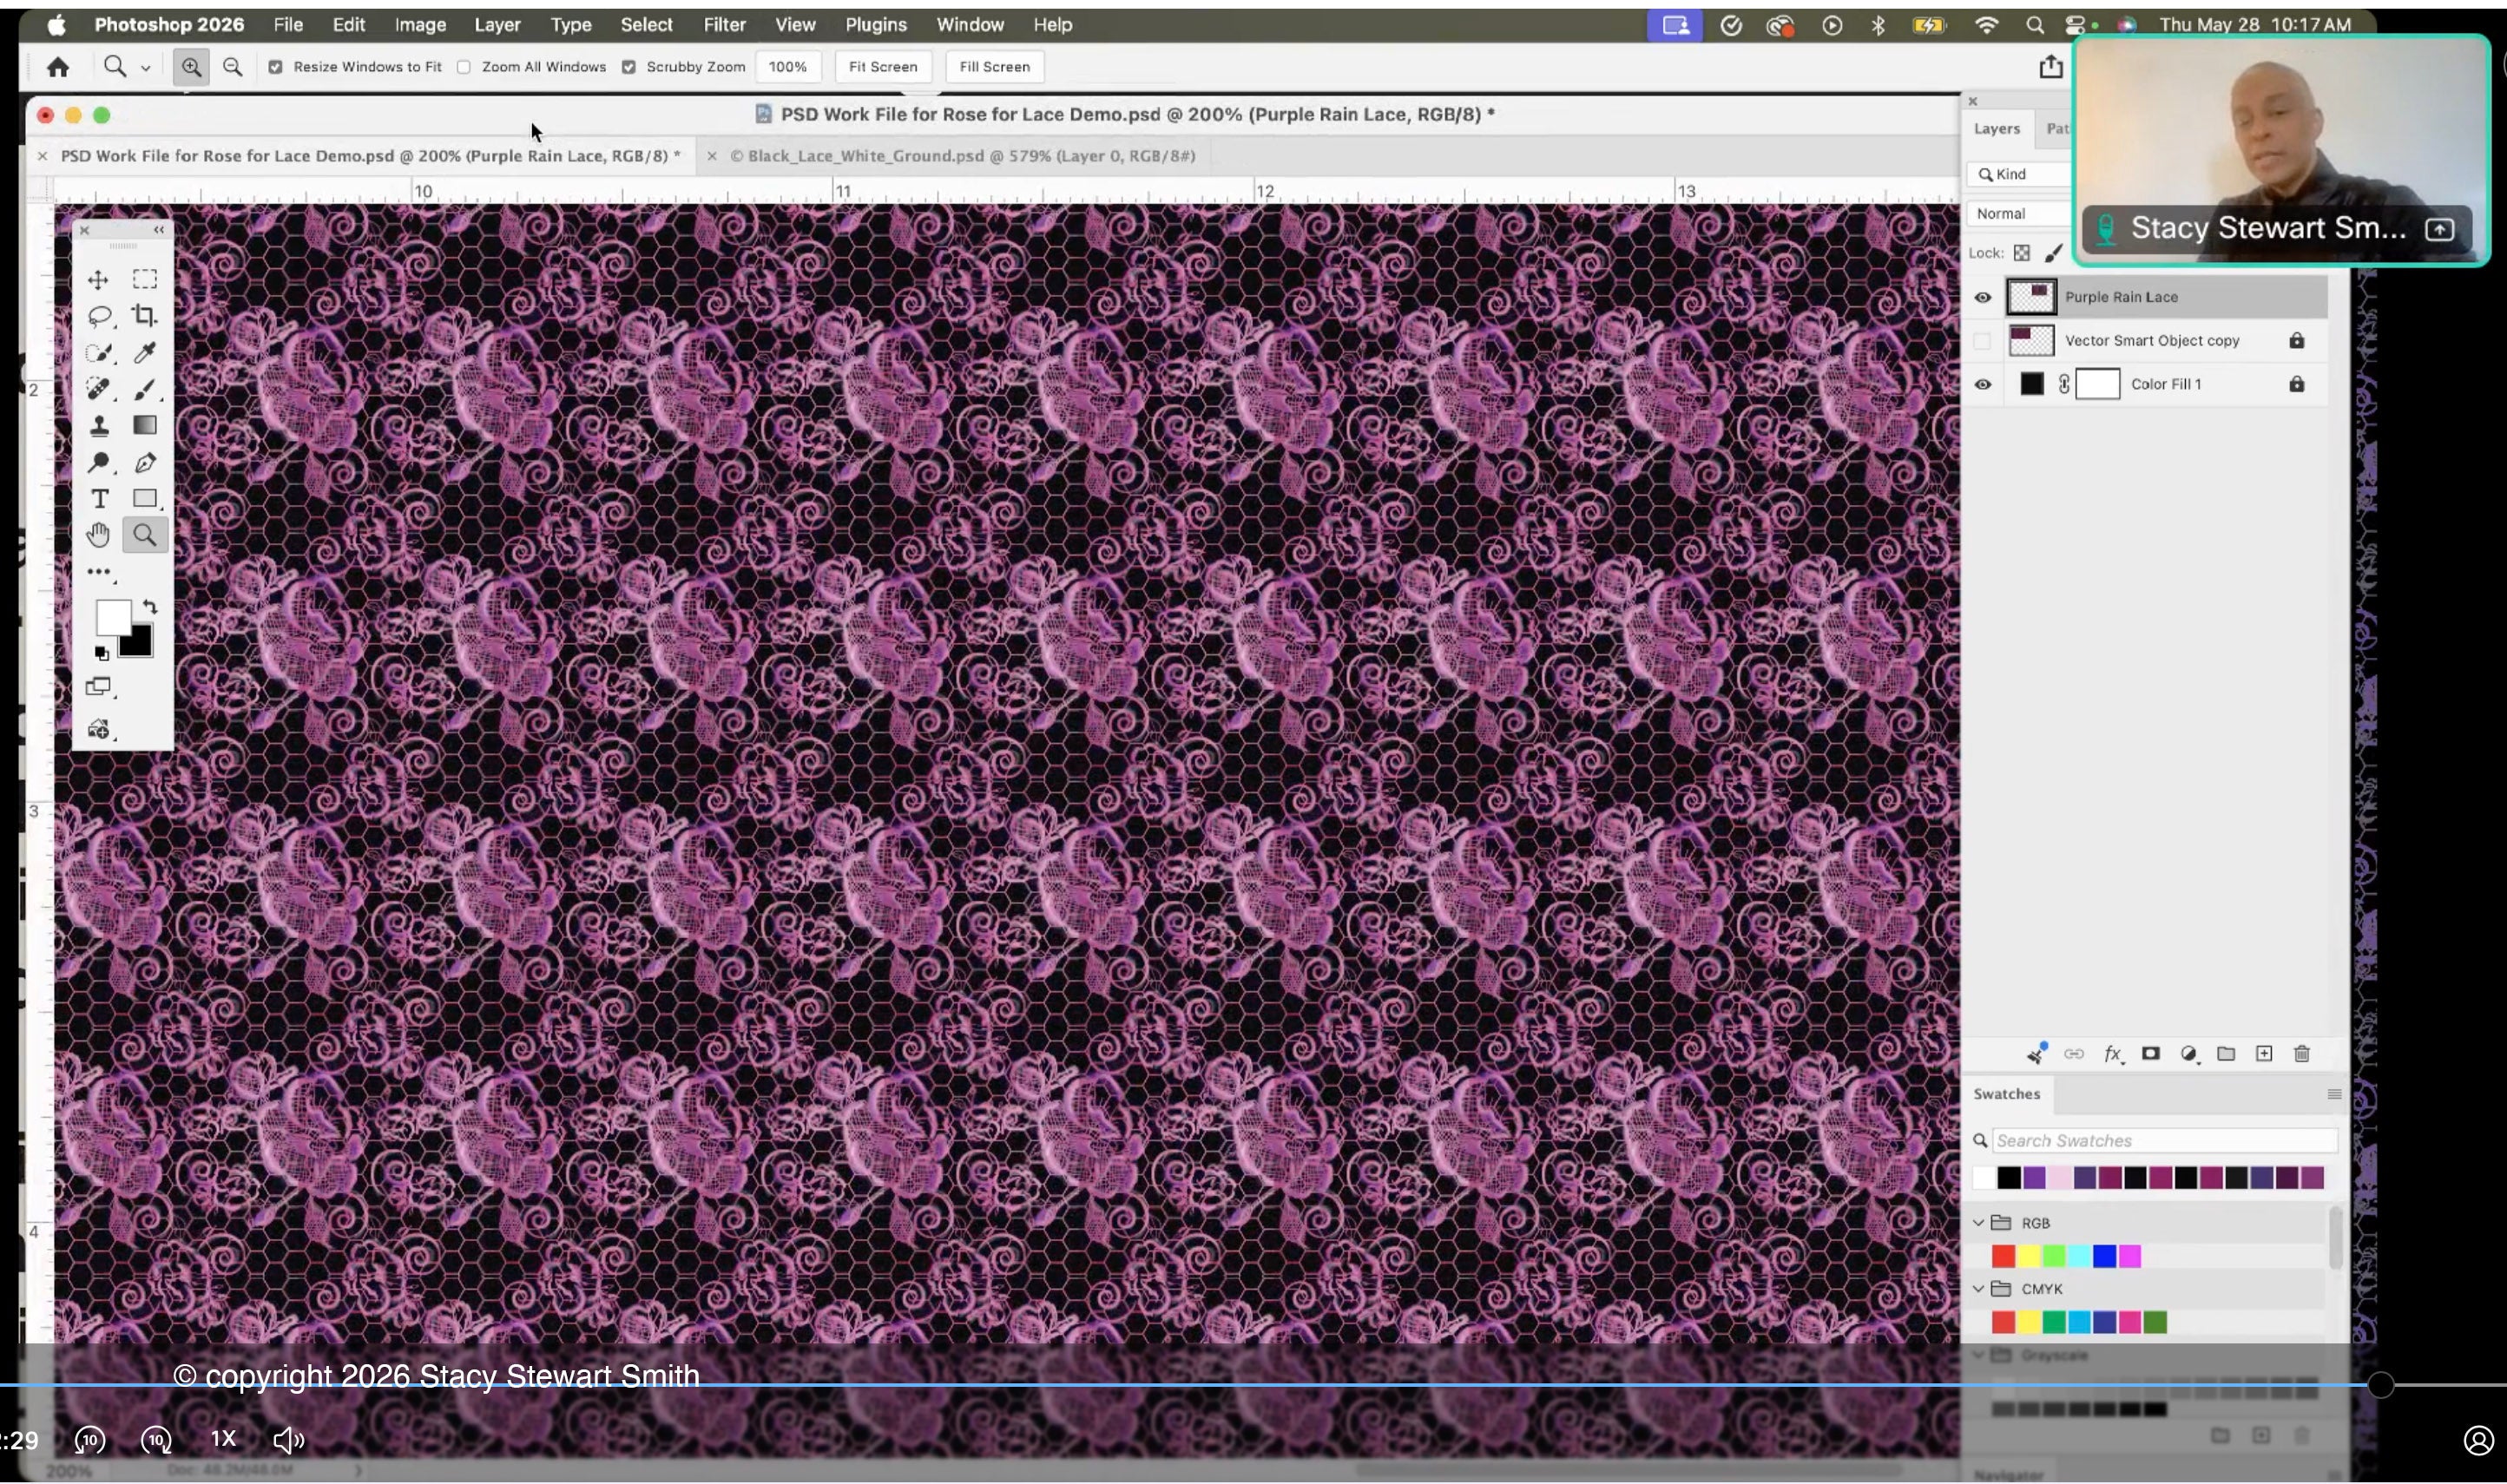Select the Lasso tool
Screen dimensions: 2507x1484
98,316
